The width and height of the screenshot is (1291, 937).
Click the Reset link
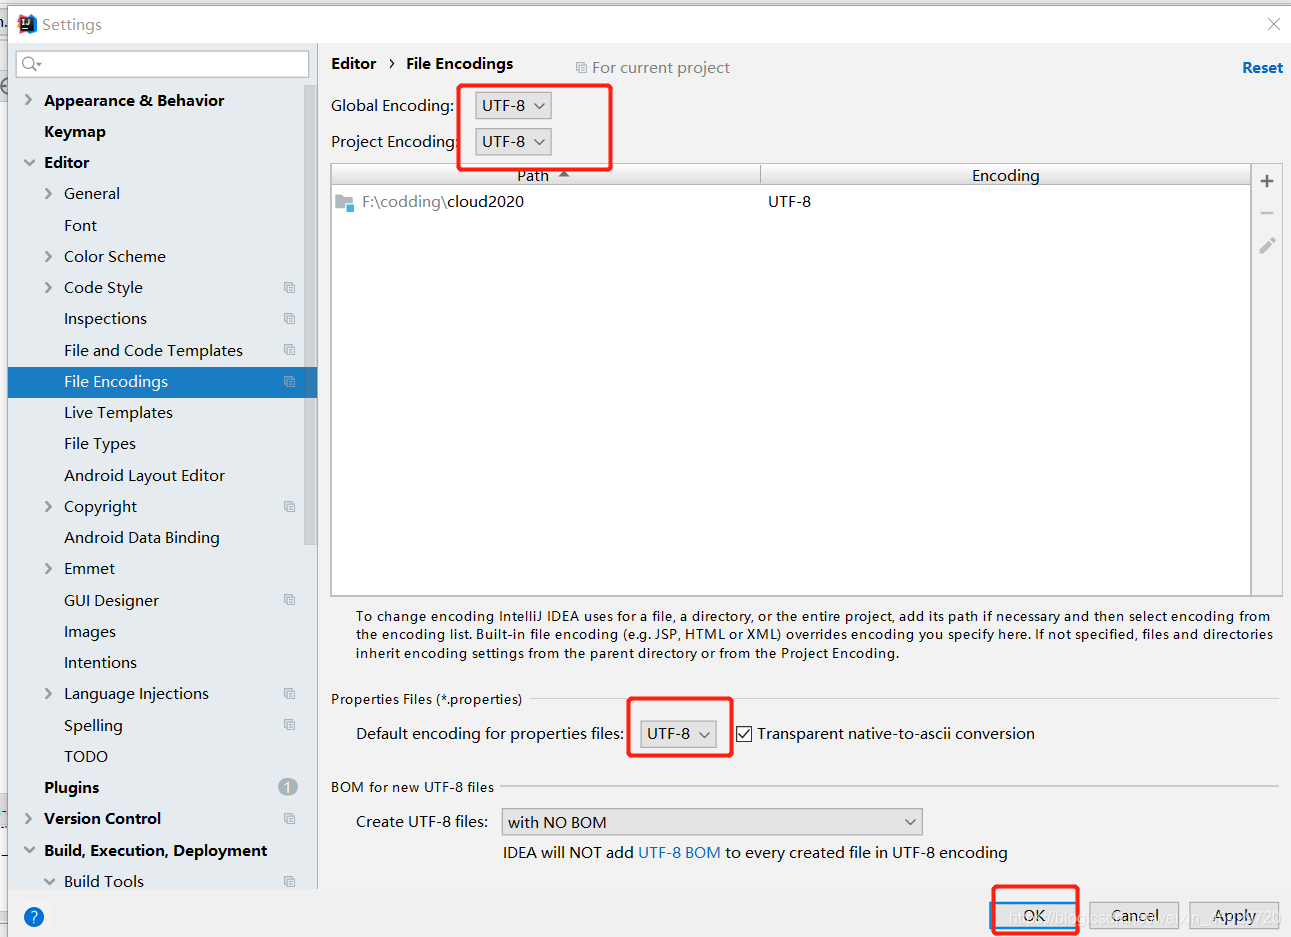[x=1262, y=68]
